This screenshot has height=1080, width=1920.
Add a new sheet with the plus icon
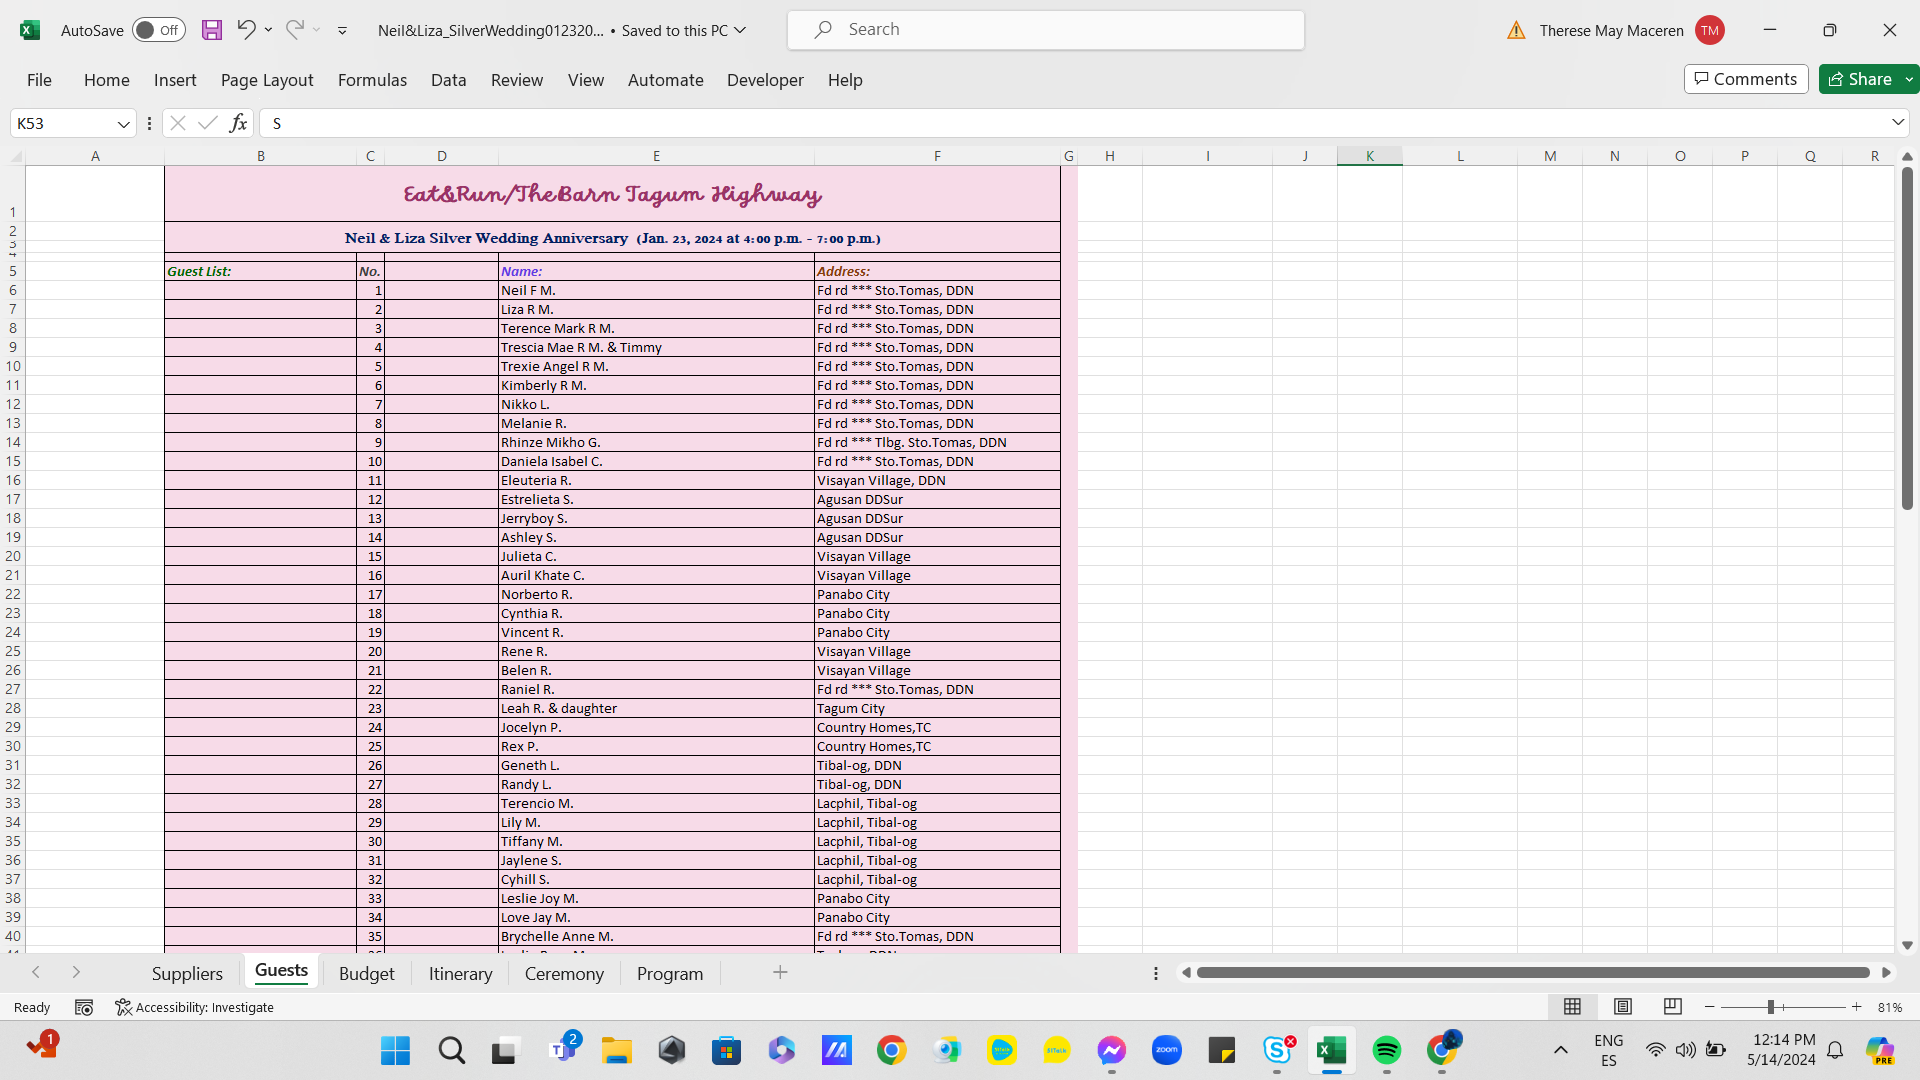(x=780, y=972)
